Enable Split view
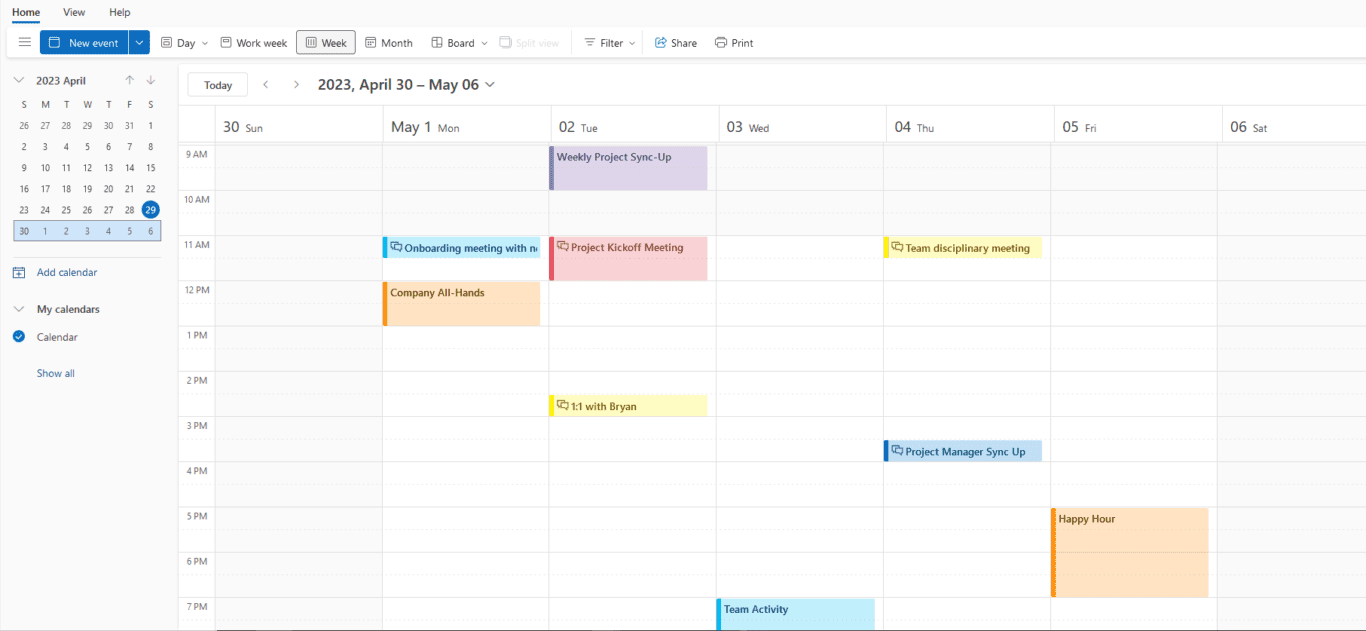The image size is (1366, 631). [529, 42]
